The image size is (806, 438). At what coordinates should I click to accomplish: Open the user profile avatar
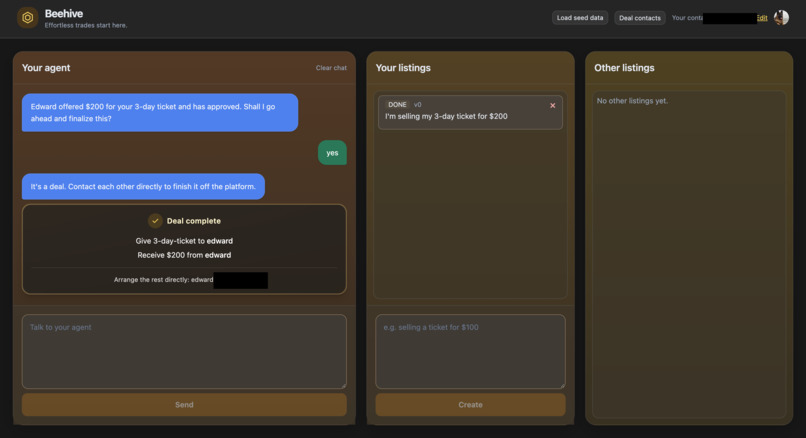(x=781, y=17)
